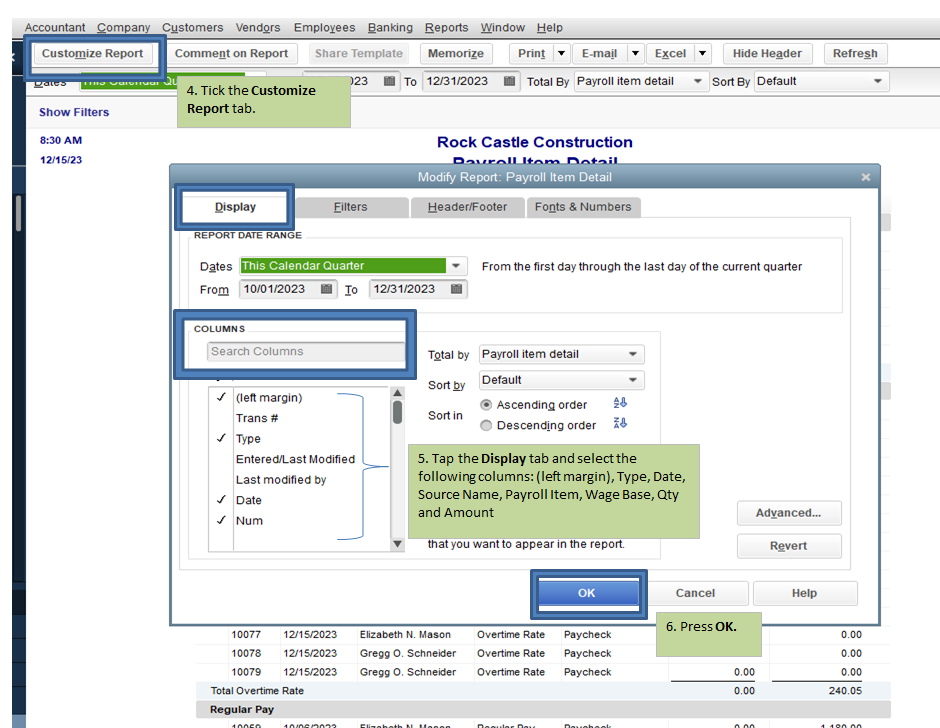This screenshot has height=728, width=940.
Task: Toggle the Entered/Last Modified column
Action: [295, 459]
